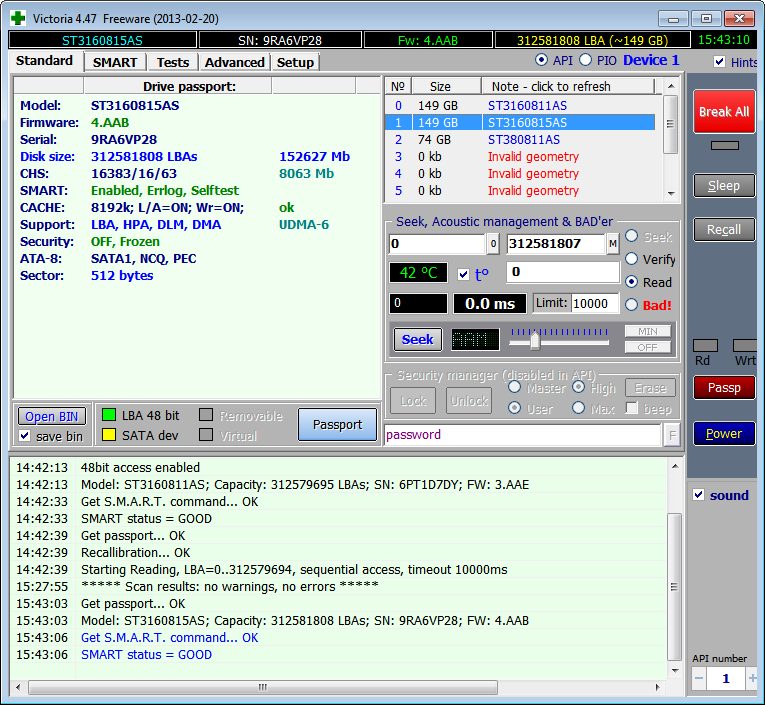Click the password input field
This screenshot has width=765, height=705.
[x=523, y=435]
